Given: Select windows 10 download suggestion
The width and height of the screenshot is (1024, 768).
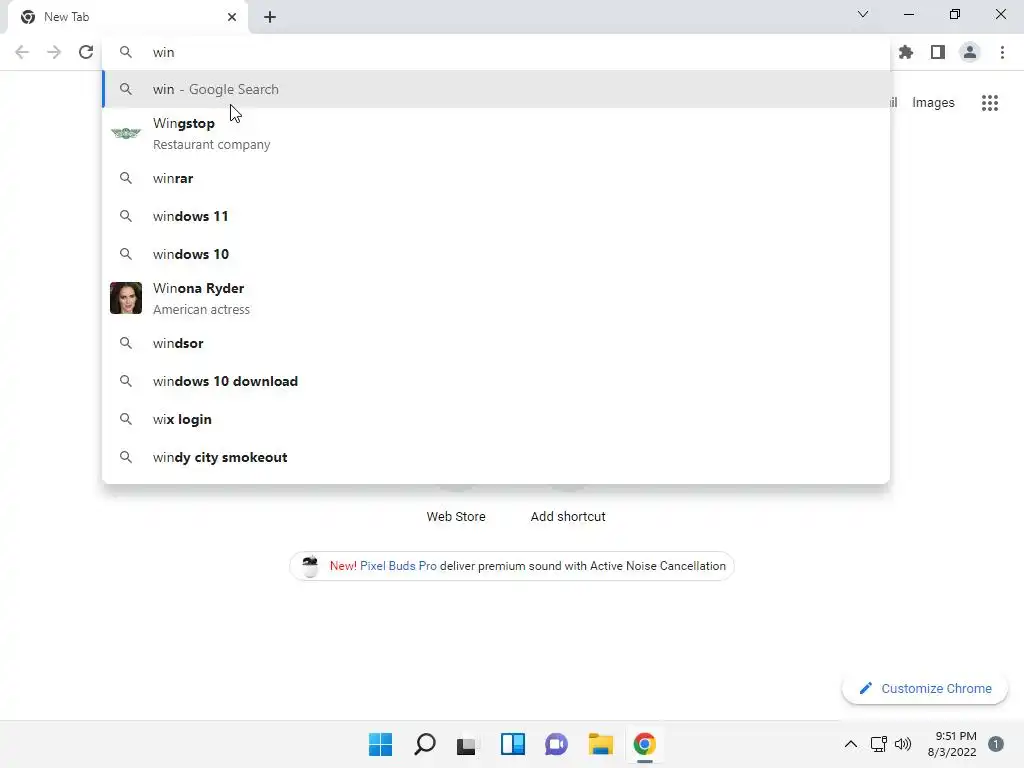Looking at the screenshot, I should [x=496, y=381].
